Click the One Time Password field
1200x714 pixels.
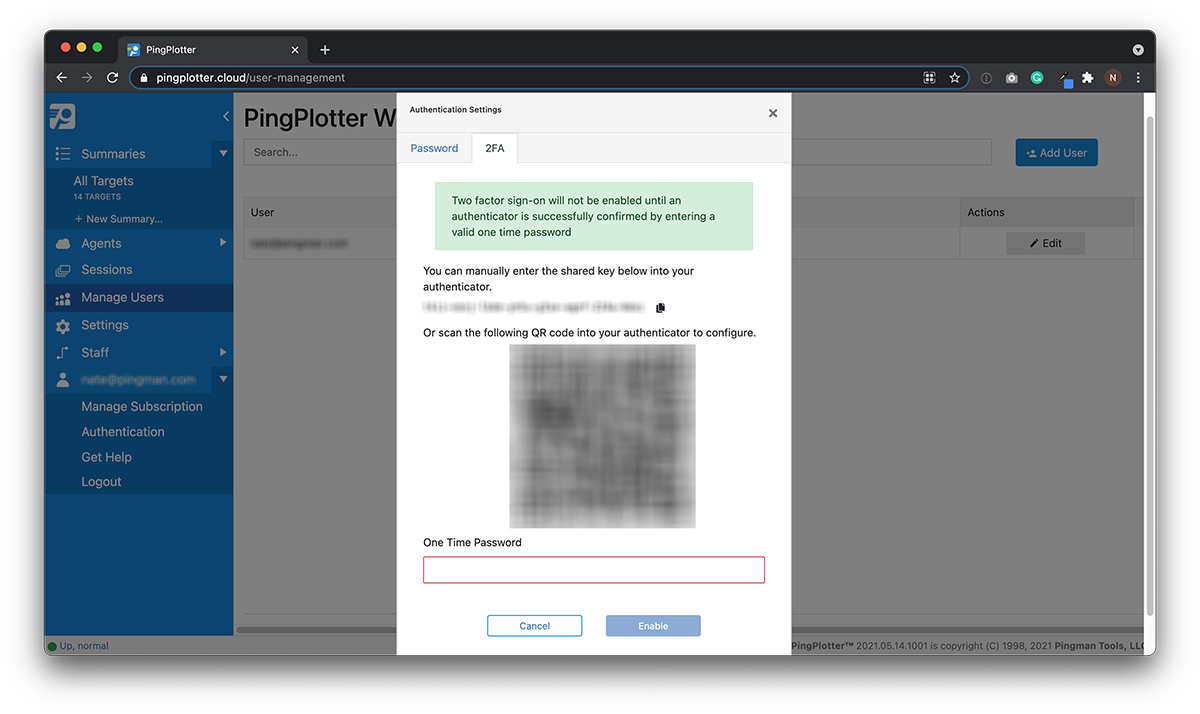[593, 570]
